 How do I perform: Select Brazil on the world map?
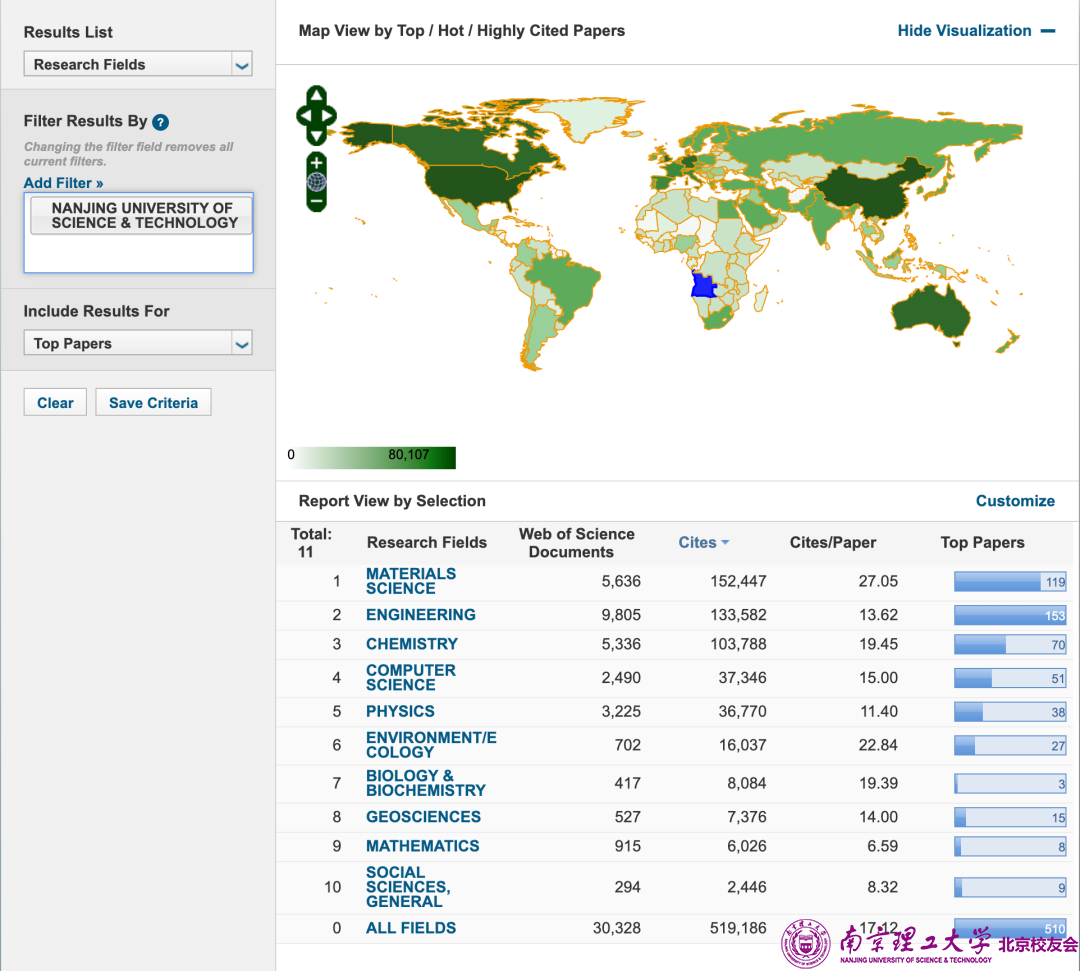566,281
